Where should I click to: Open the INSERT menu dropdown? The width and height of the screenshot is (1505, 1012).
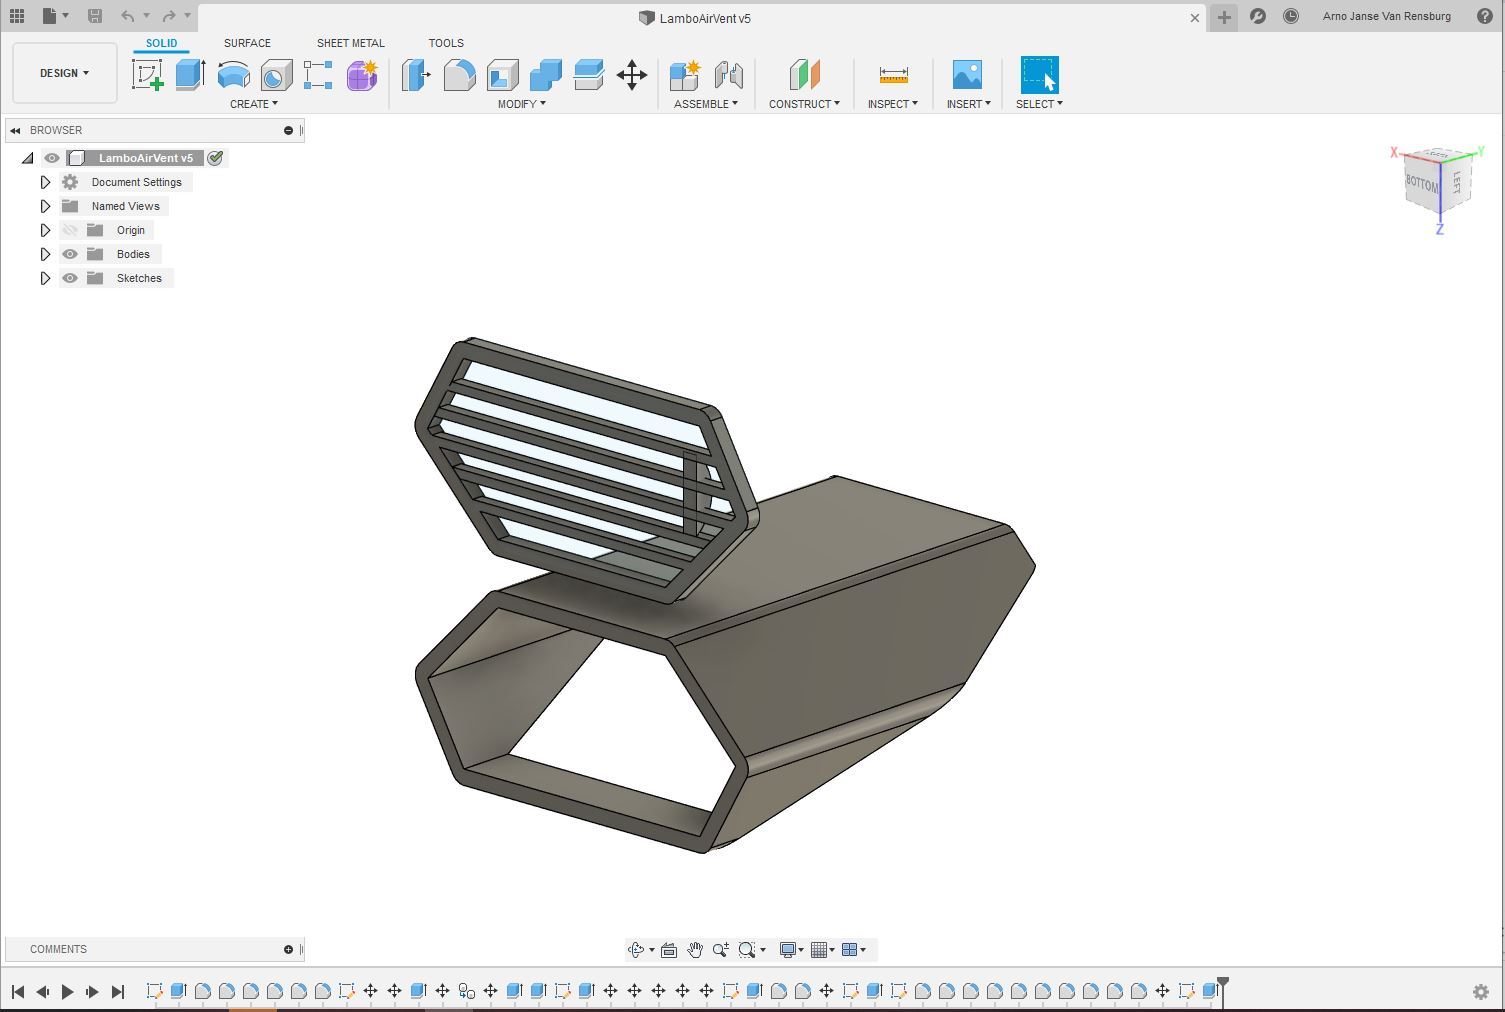pyautogui.click(x=969, y=104)
